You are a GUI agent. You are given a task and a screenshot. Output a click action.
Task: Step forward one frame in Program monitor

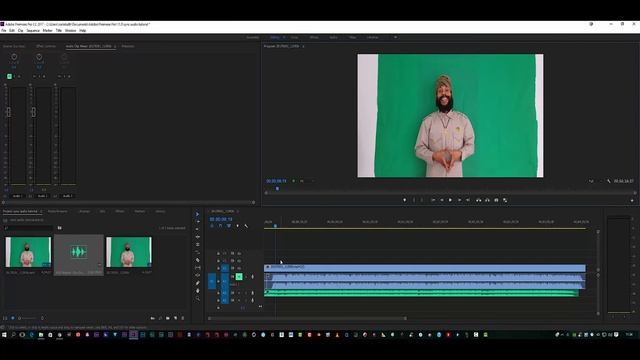[x=459, y=200]
